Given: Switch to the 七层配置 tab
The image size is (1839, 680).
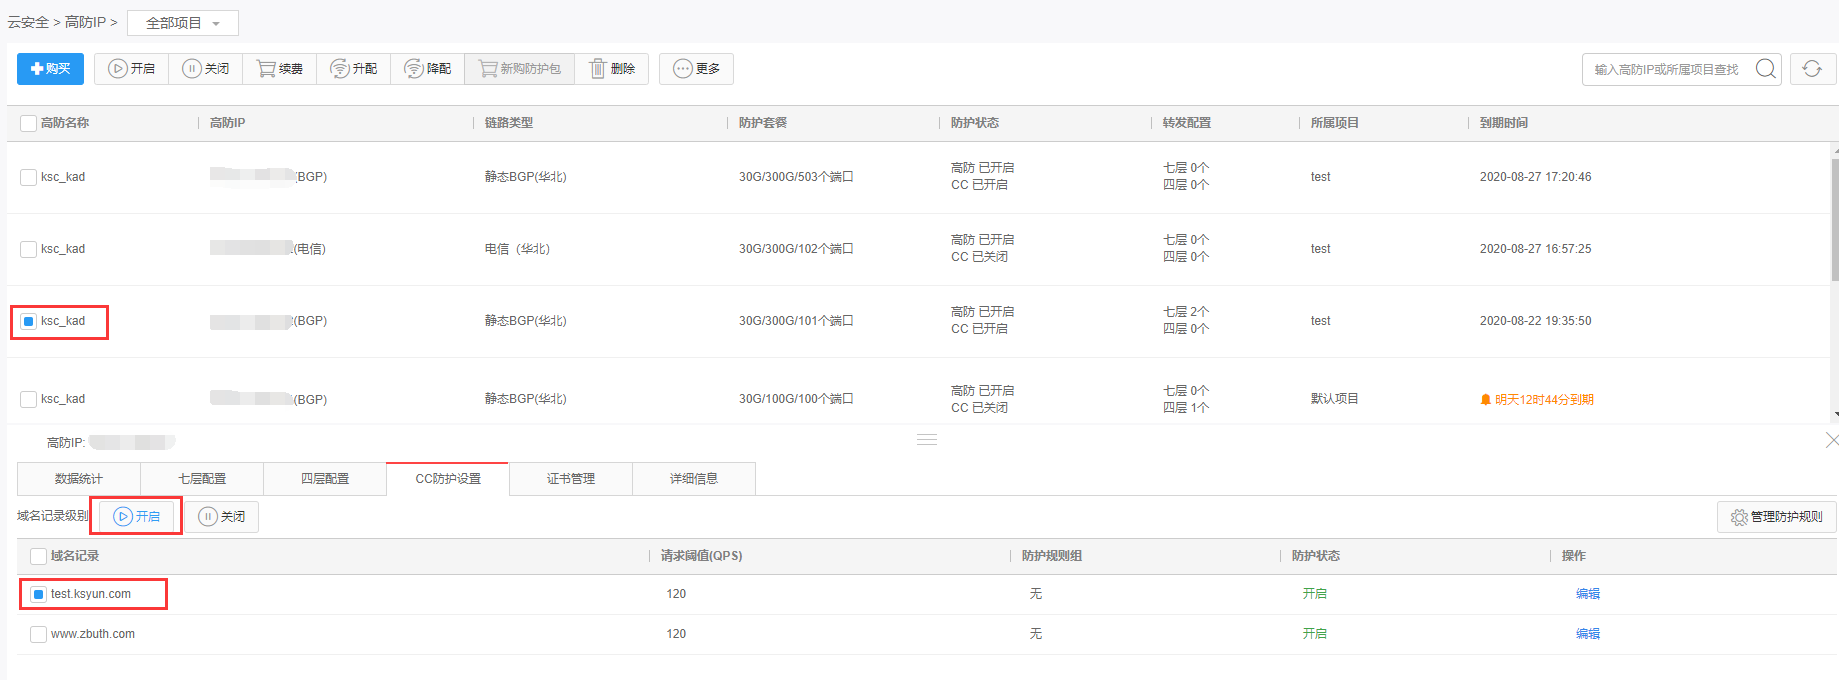Looking at the screenshot, I should click(202, 479).
